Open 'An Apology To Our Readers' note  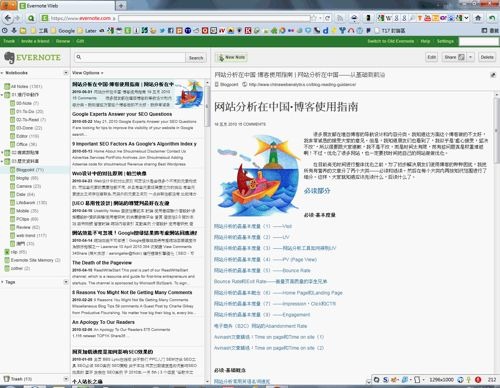103,322
